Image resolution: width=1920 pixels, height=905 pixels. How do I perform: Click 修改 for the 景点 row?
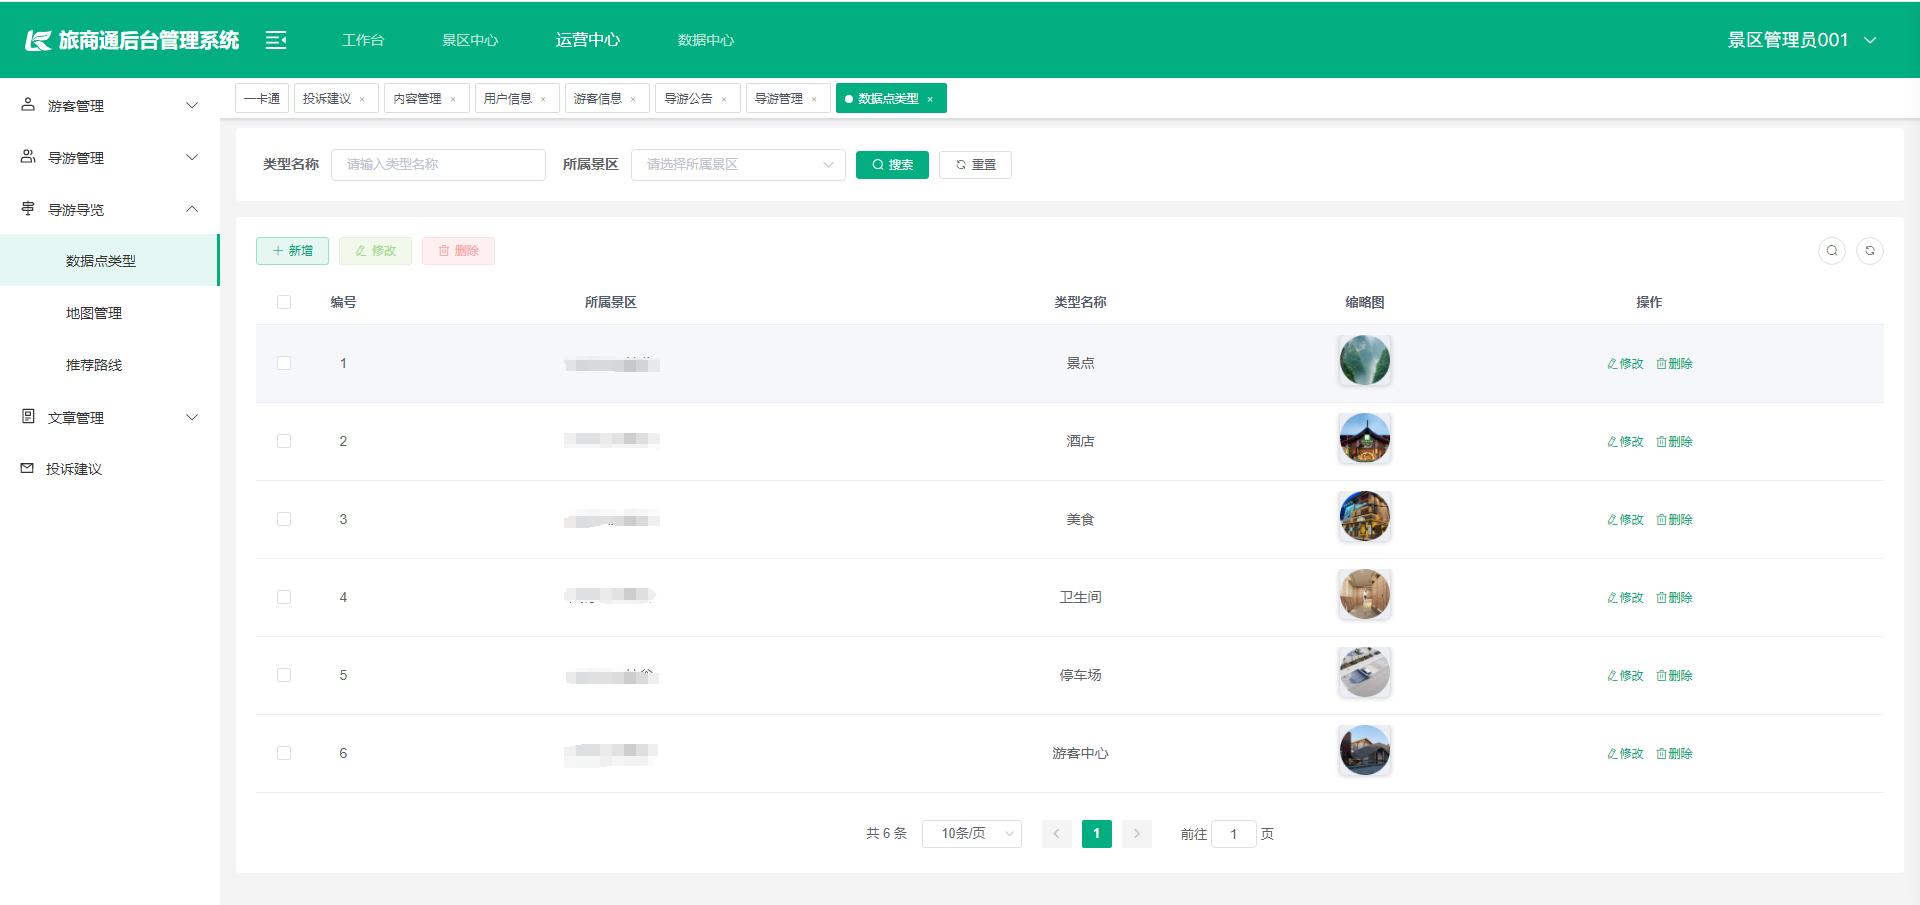(x=1625, y=364)
